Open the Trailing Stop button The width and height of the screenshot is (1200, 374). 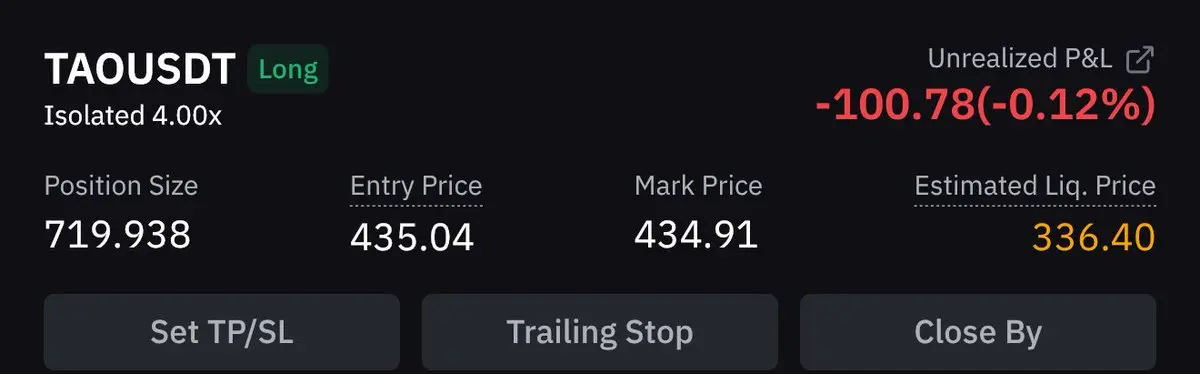point(600,332)
